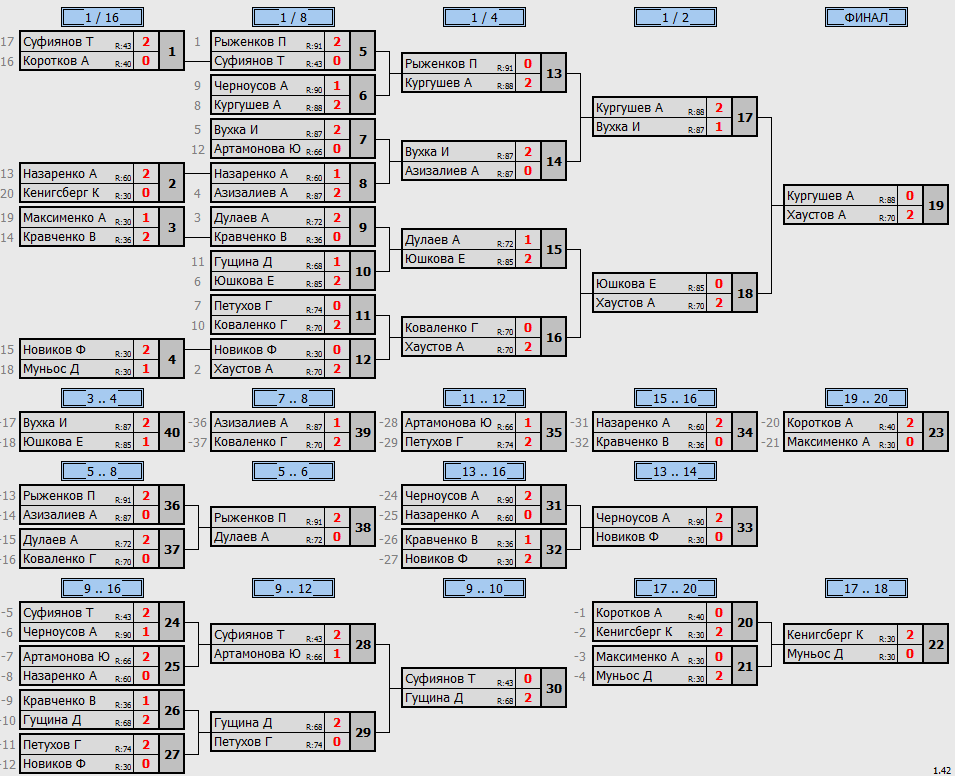Select the "5 .. 8" bracket header
The width and height of the screenshot is (955, 776).
click(102, 471)
